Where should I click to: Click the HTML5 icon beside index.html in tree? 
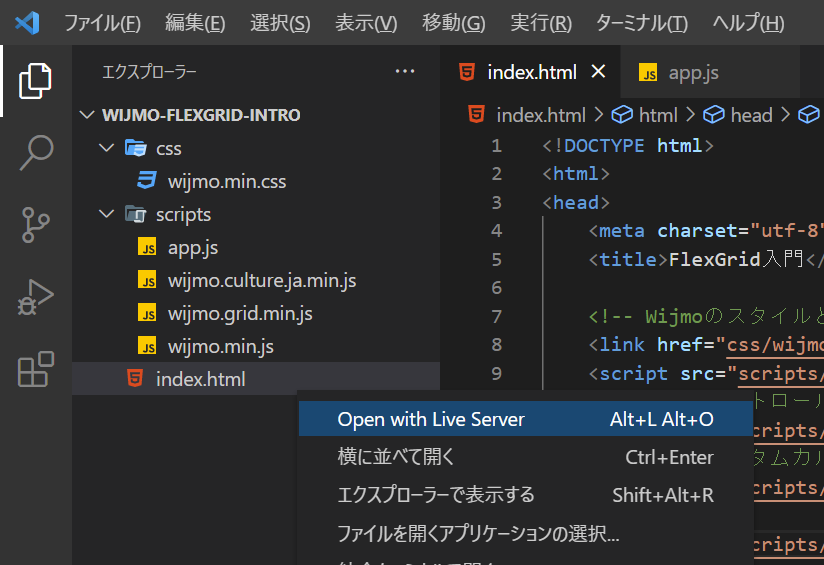(135, 378)
